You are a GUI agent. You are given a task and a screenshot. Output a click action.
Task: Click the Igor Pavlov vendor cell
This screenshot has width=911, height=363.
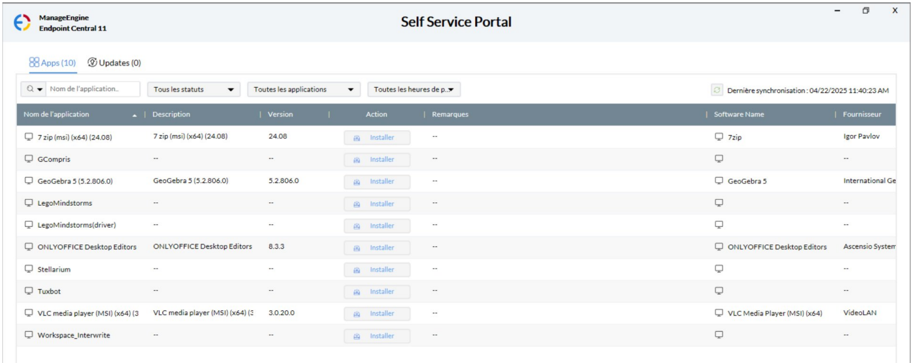(862, 137)
